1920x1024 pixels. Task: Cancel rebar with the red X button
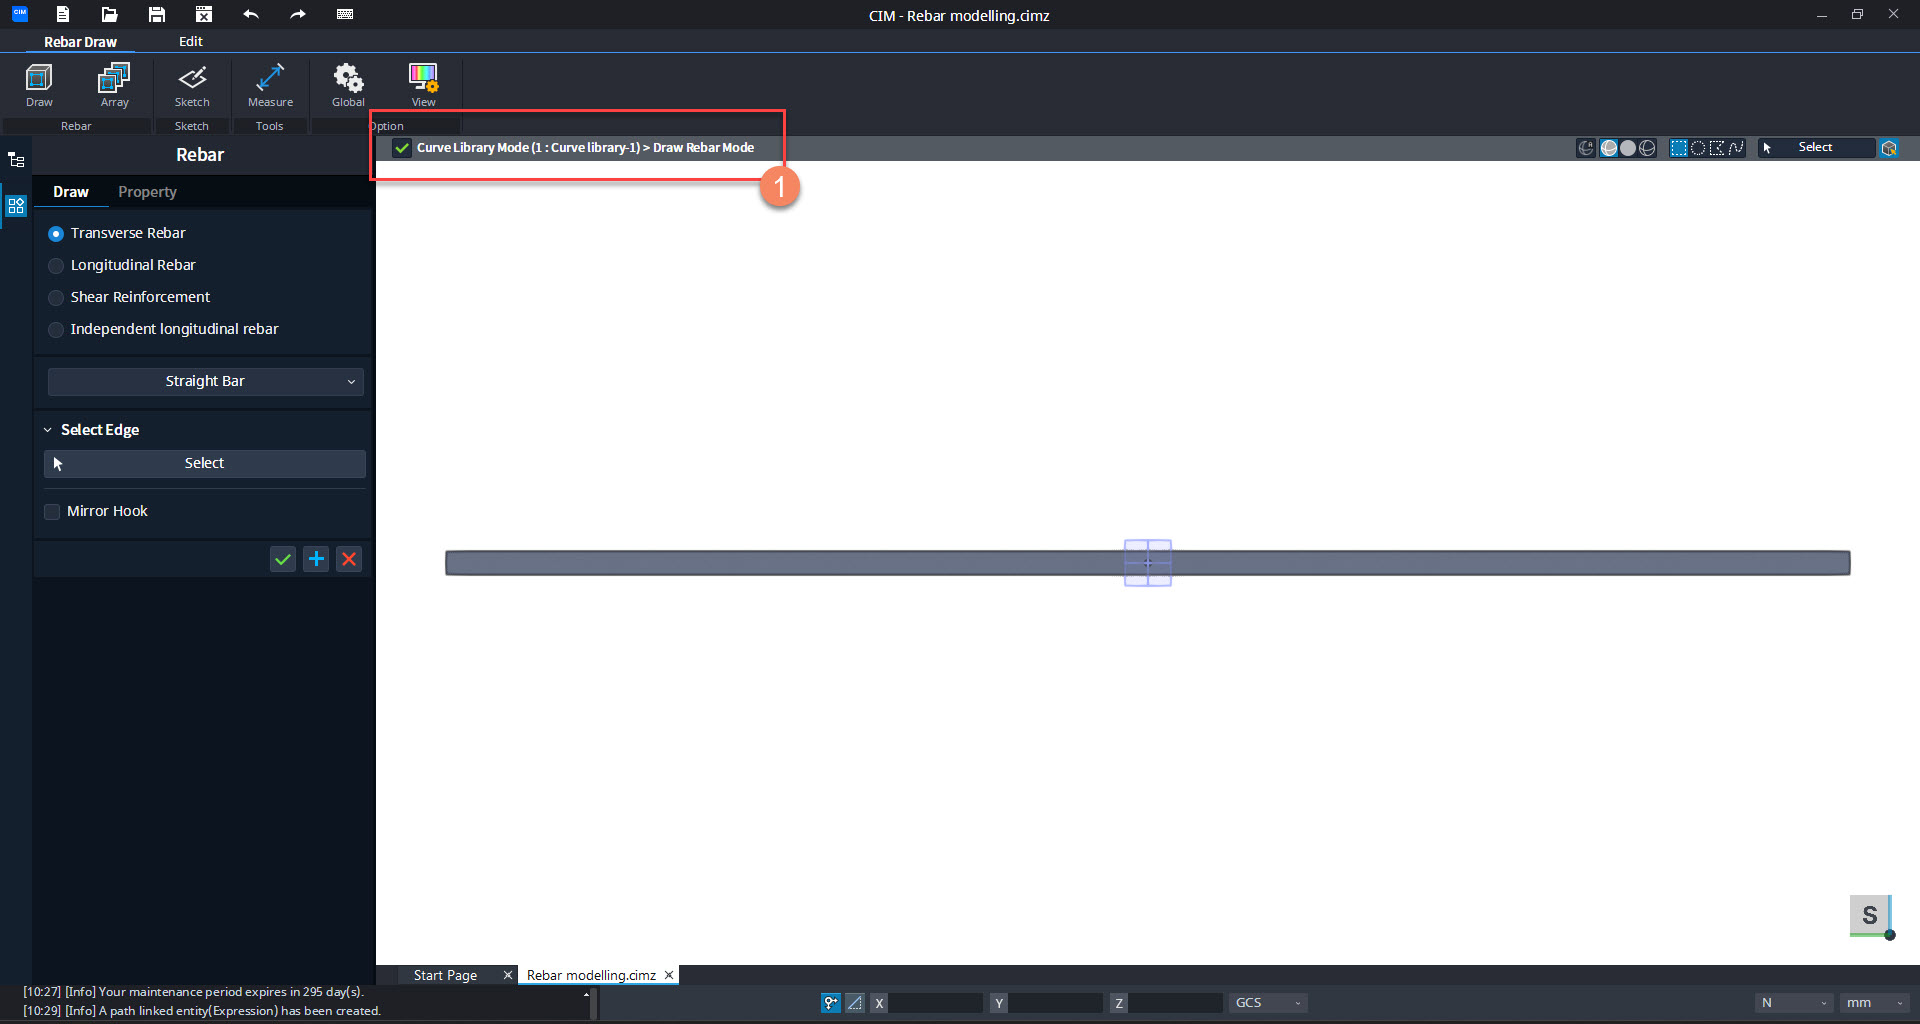point(349,559)
